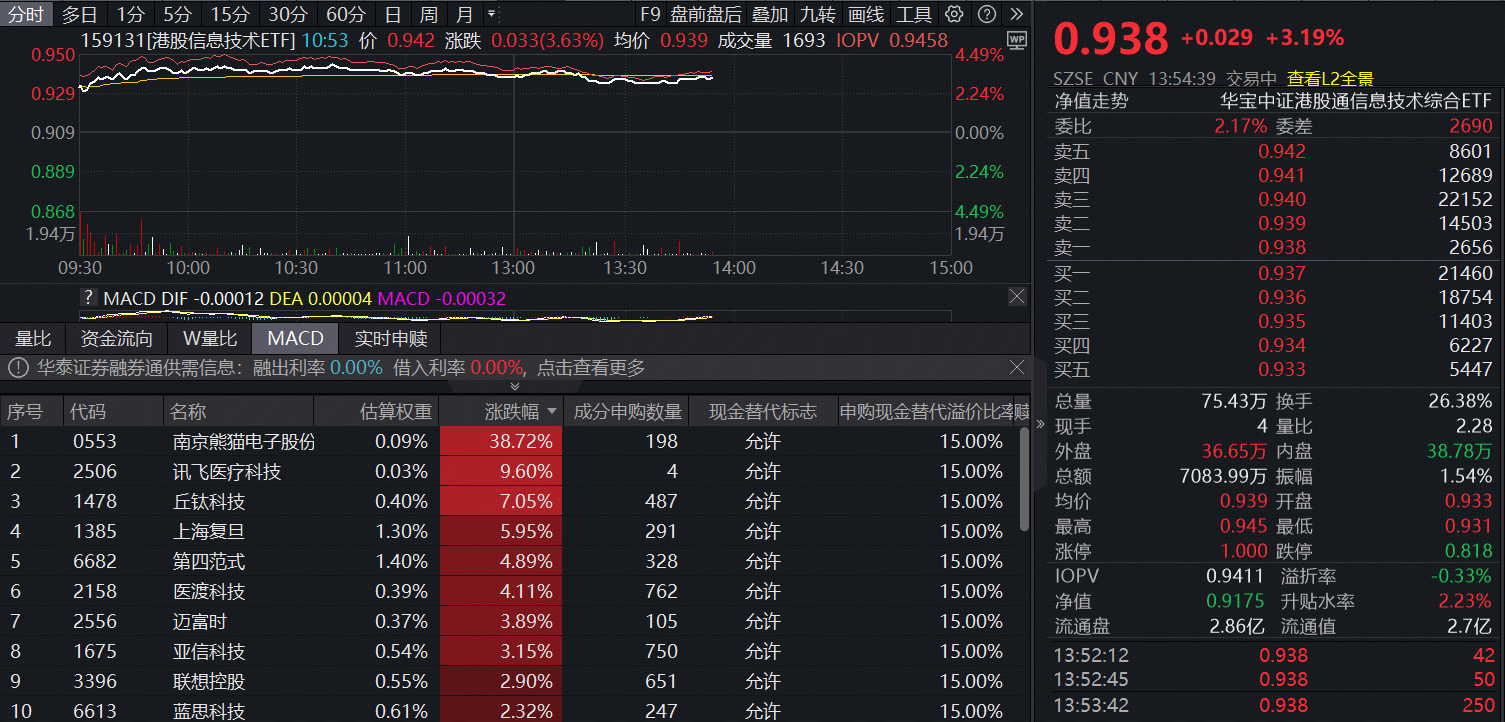This screenshot has height=722, width=1505.
Task: Close the MACD indicator sub-panel
Action: click(x=1016, y=297)
